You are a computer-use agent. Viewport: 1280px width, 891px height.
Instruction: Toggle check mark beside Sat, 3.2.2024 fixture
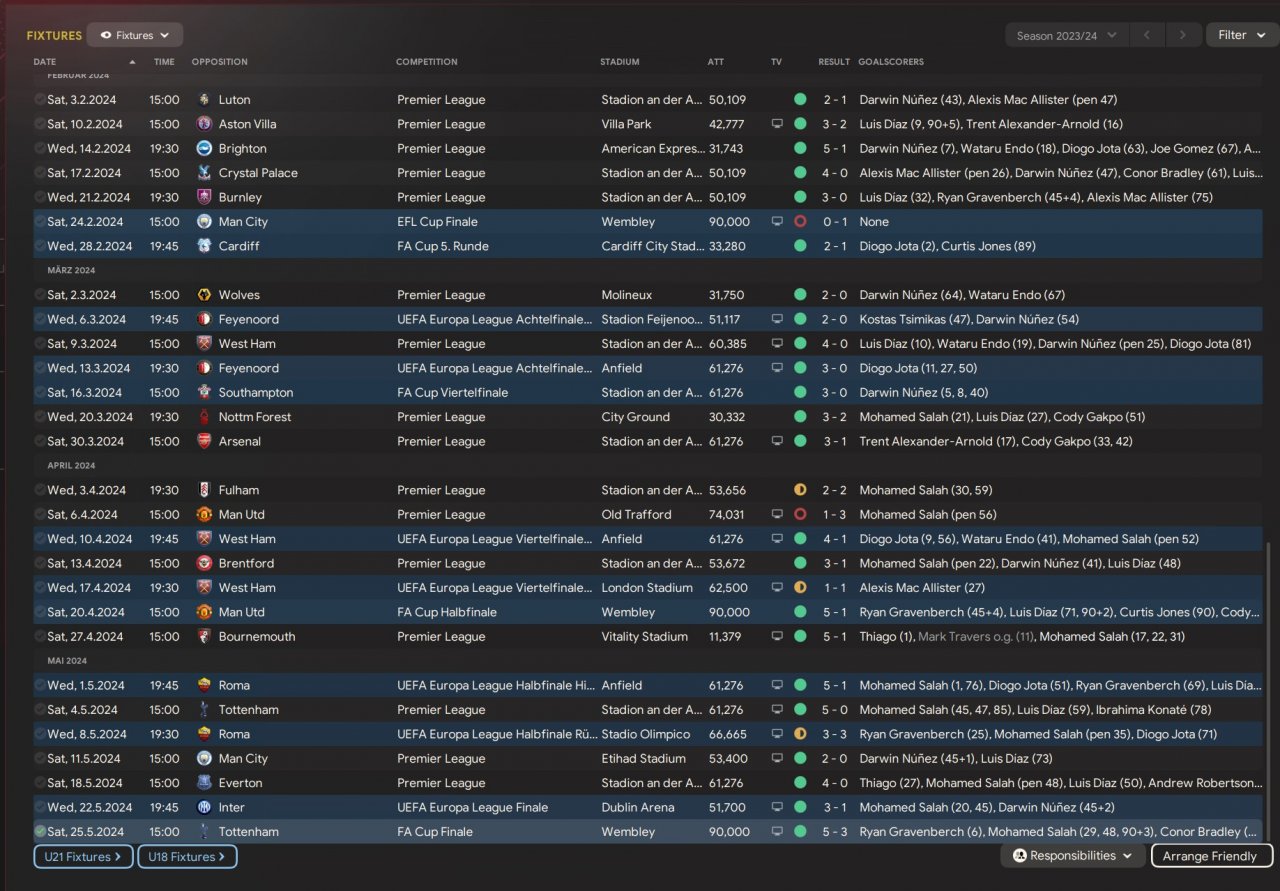pyautogui.click(x=40, y=100)
